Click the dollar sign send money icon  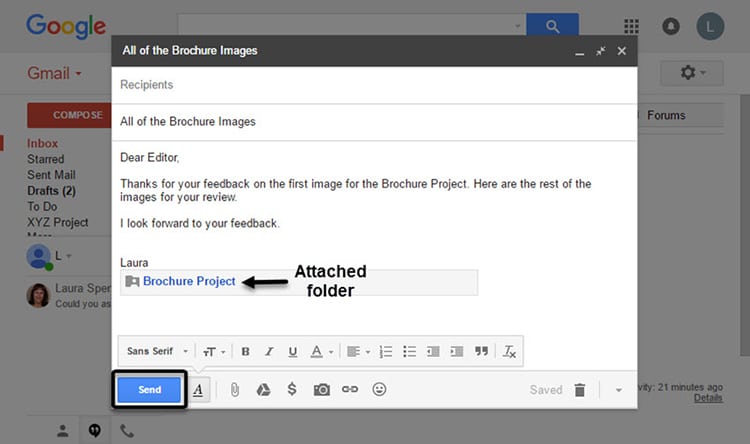(292, 389)
